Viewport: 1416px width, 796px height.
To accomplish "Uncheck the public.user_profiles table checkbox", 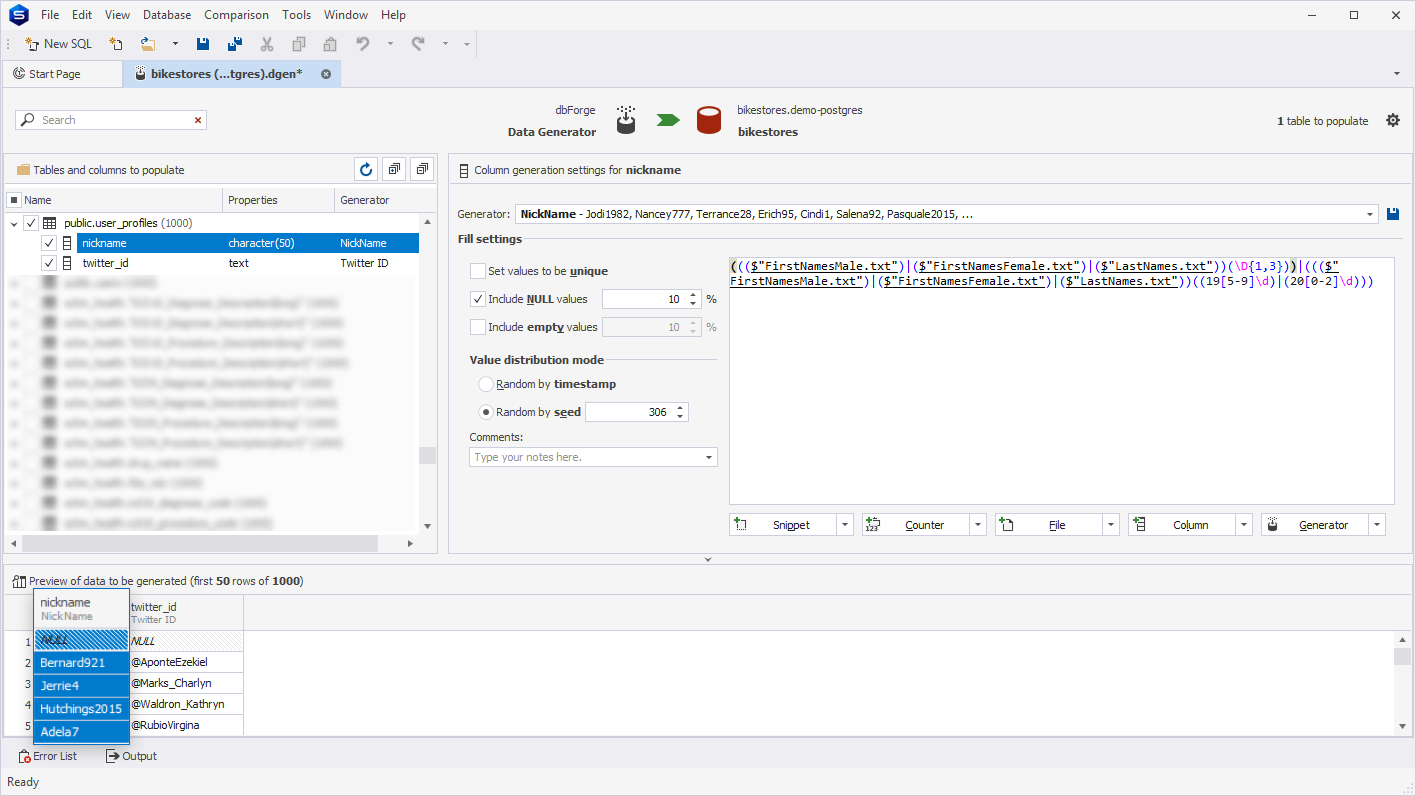I will point(31,223).
